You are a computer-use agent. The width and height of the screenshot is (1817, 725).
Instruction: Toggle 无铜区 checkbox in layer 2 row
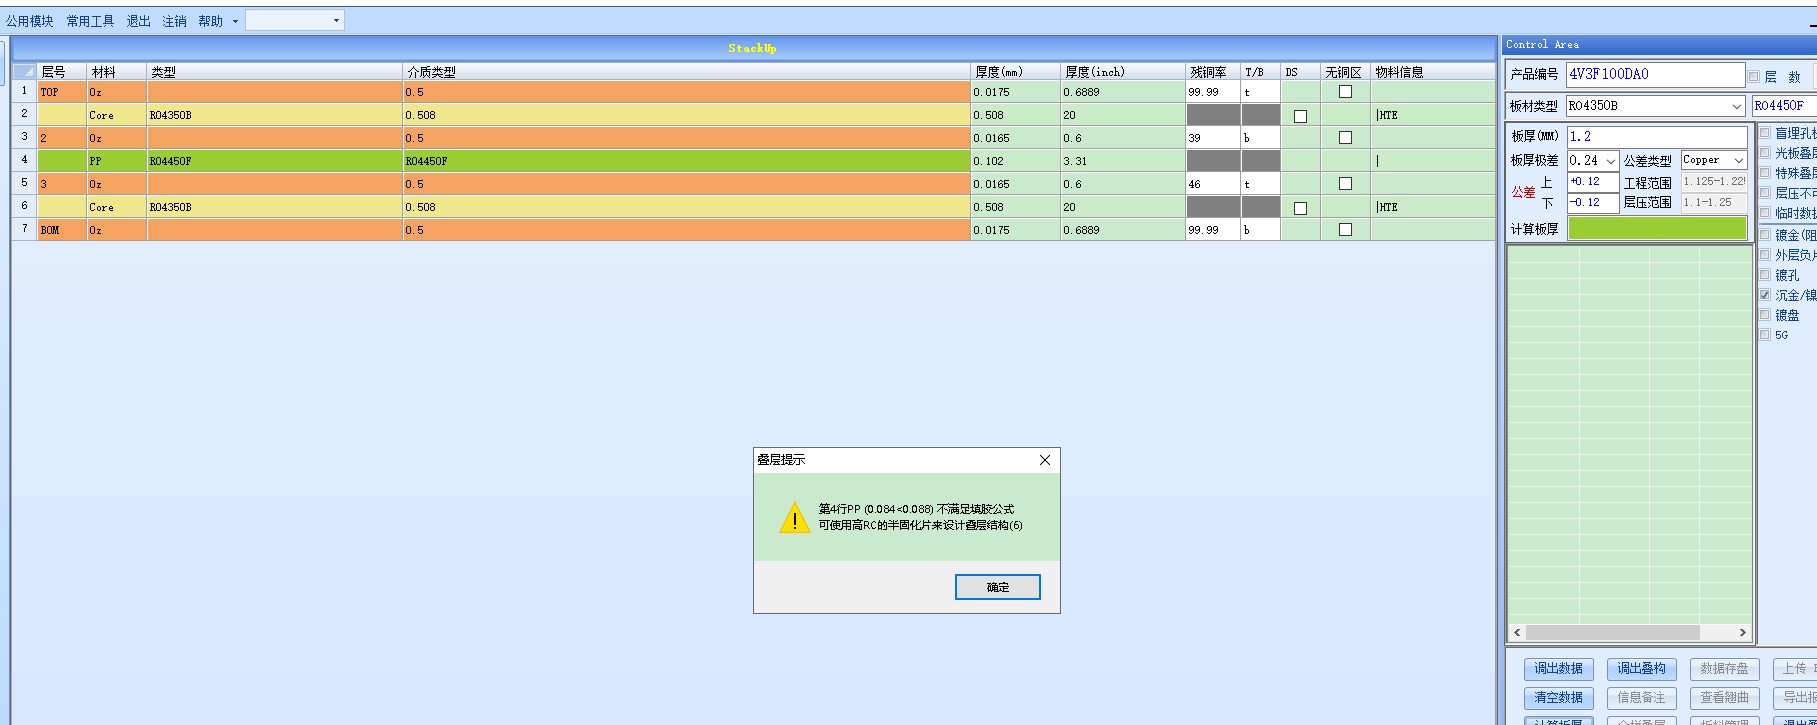1345,138
